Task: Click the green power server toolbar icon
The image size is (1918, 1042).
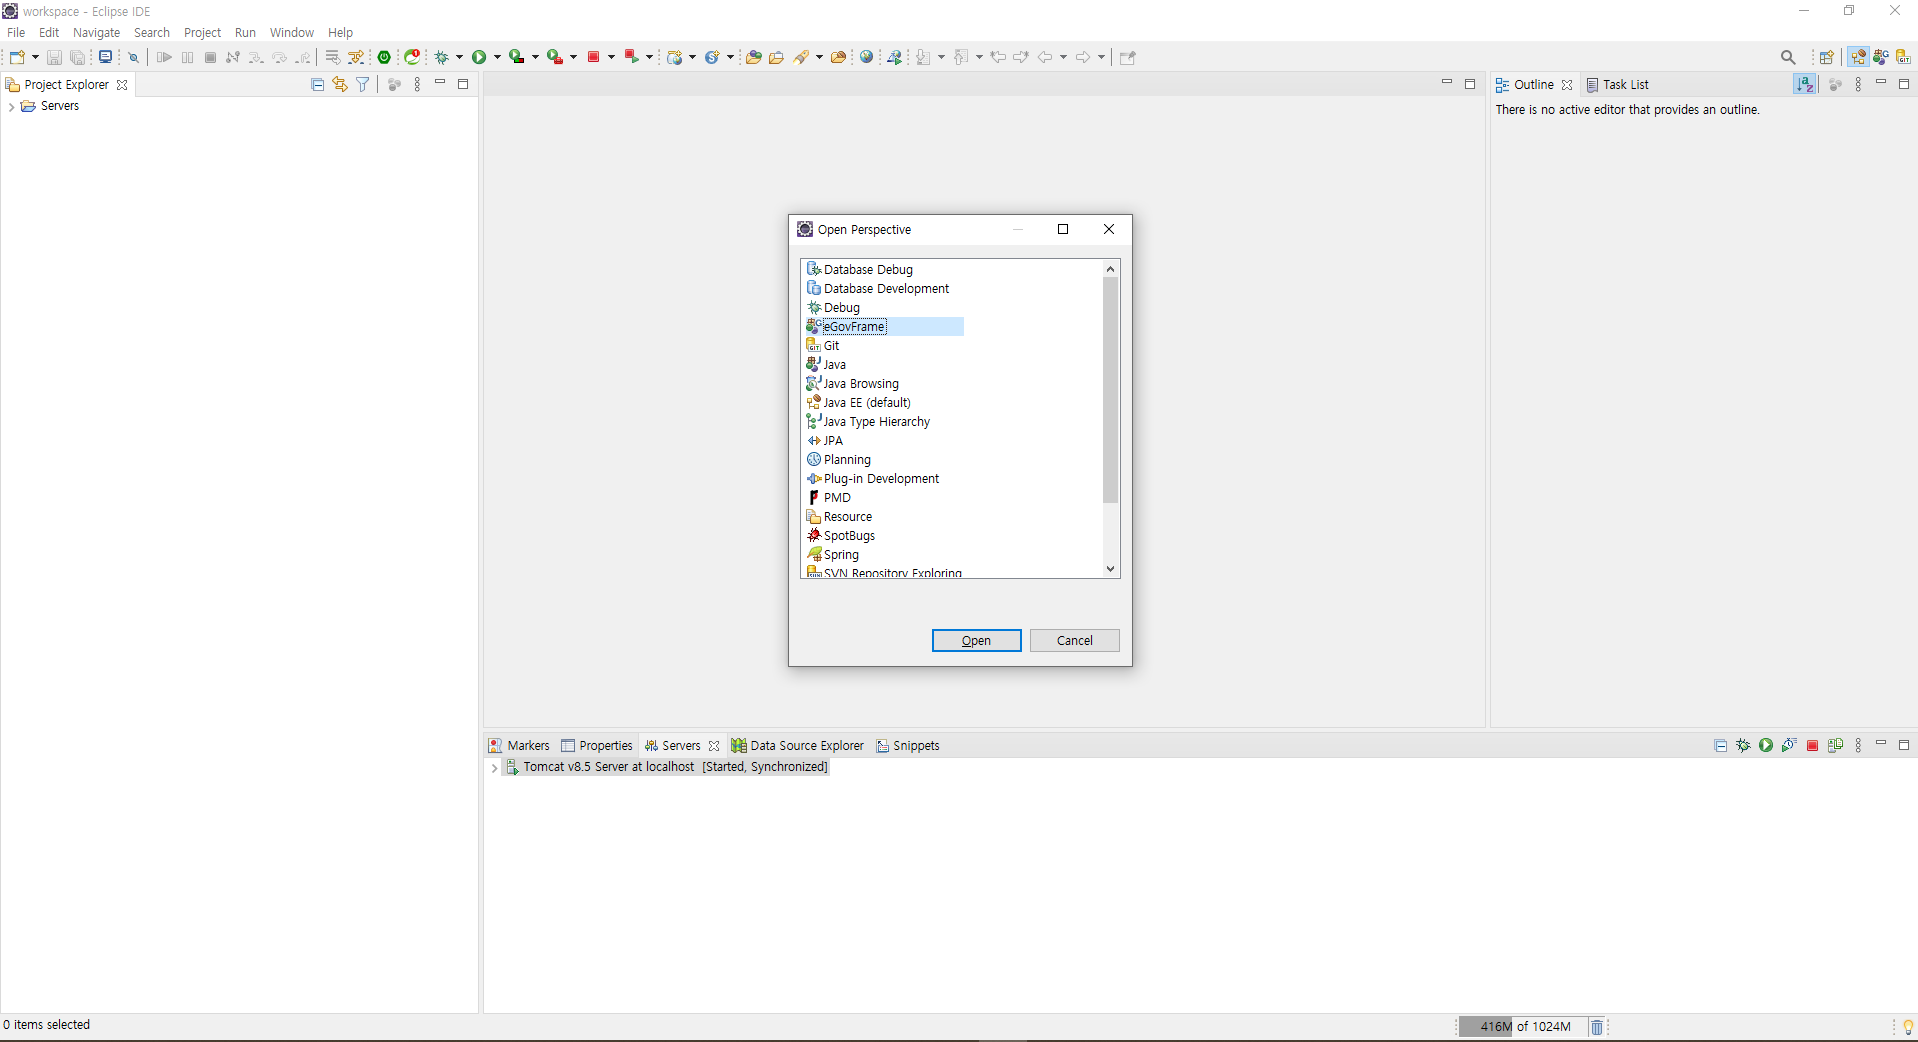Action: [384, 57]
